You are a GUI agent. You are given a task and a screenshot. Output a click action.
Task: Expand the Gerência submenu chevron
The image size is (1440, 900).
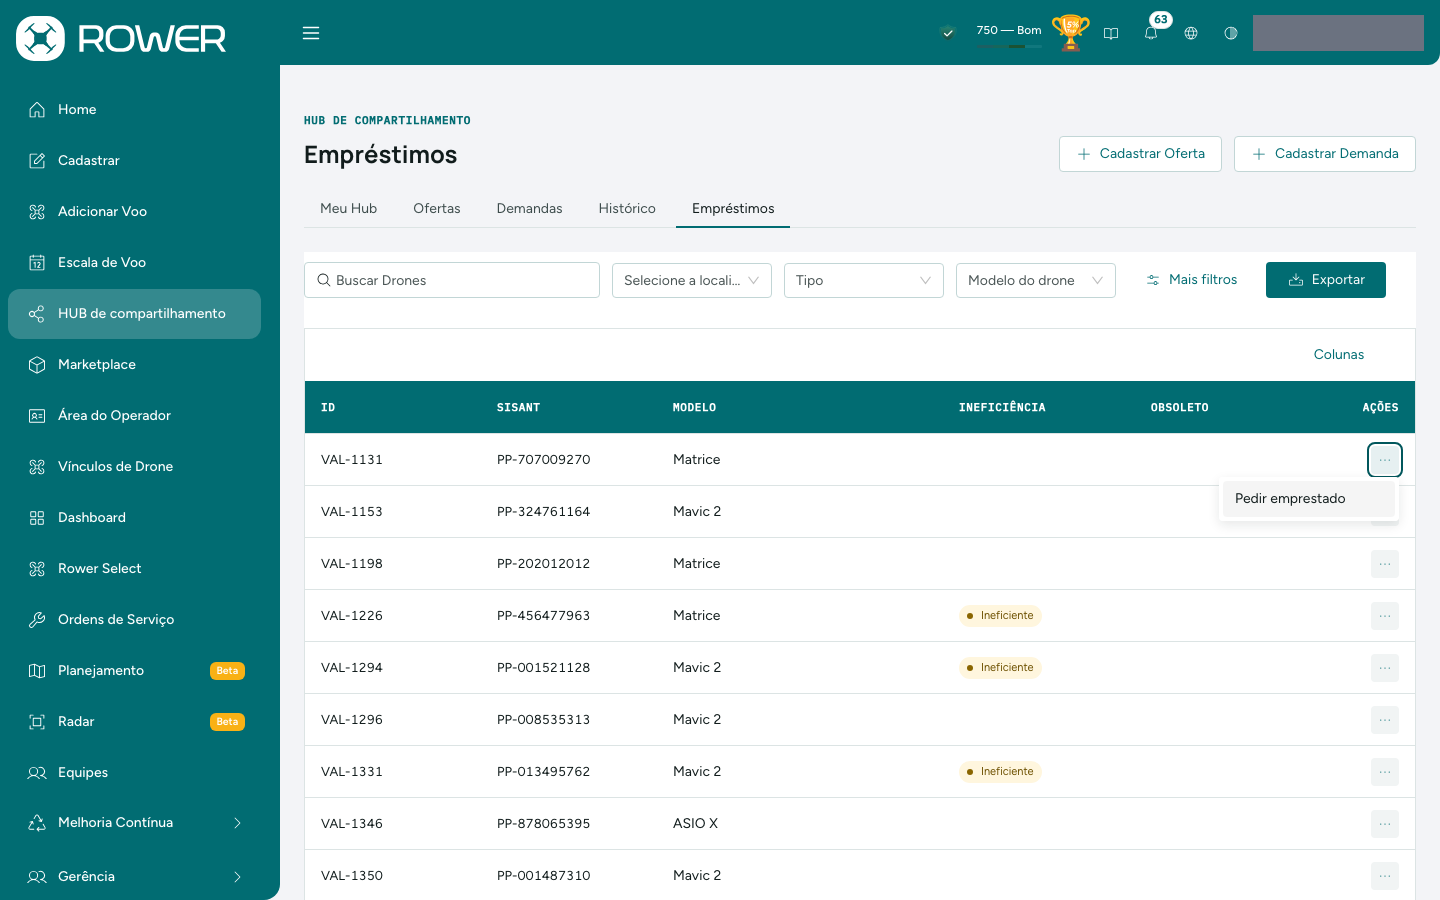[237, 877]
